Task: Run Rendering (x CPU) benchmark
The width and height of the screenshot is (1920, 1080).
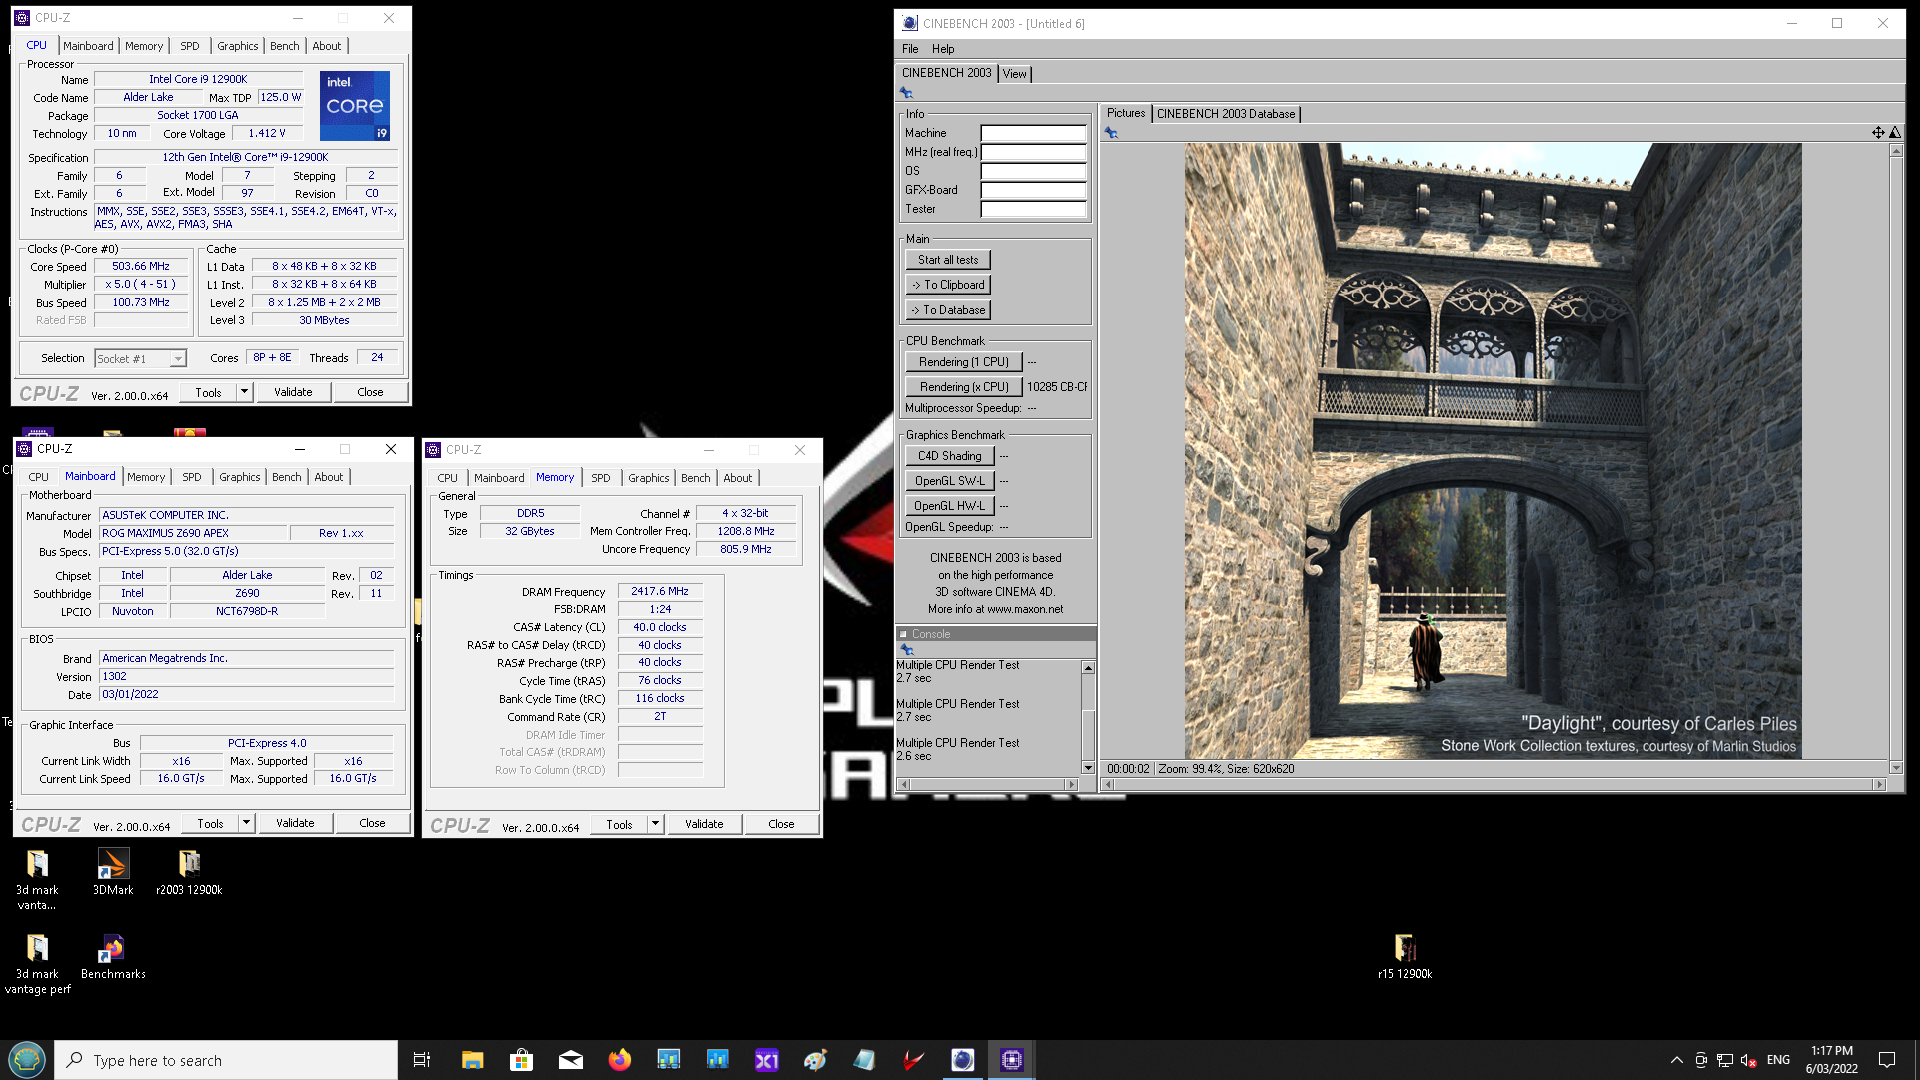Action: [964, 387]
